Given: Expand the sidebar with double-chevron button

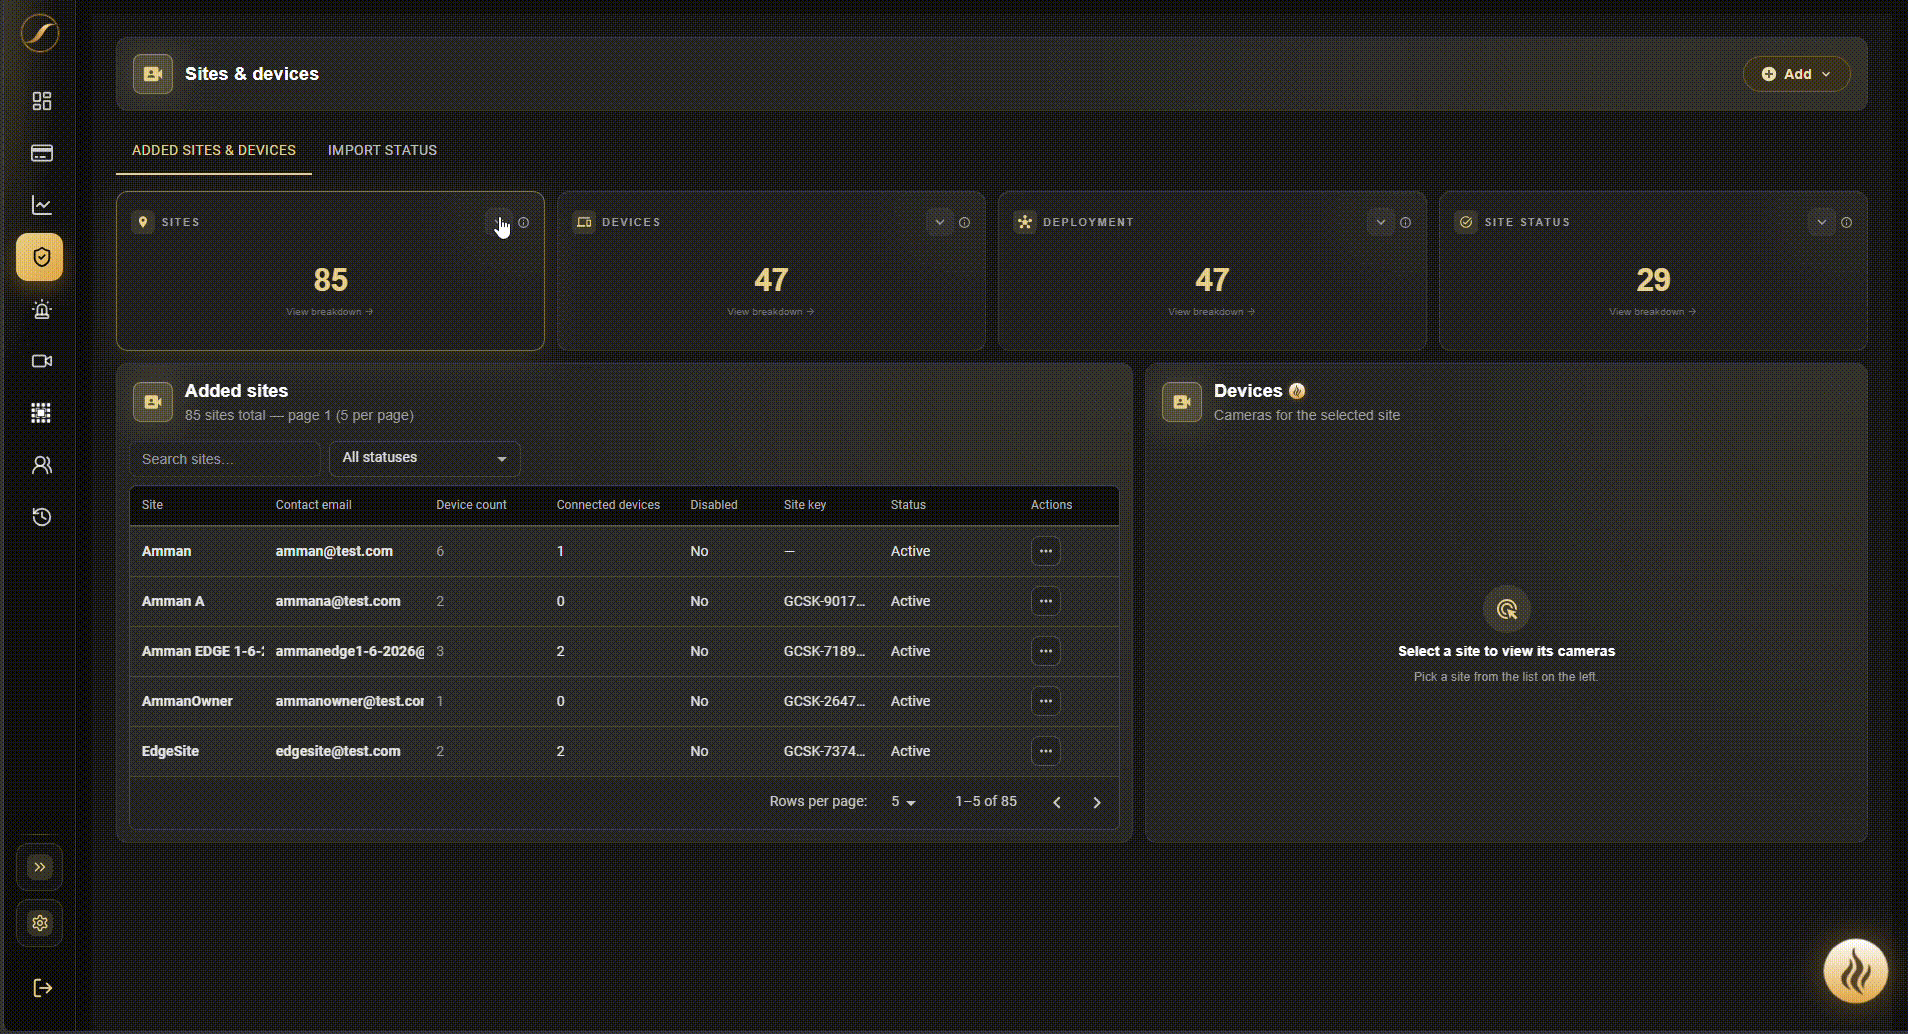Looking at the screenshot, I should (40, 867).
